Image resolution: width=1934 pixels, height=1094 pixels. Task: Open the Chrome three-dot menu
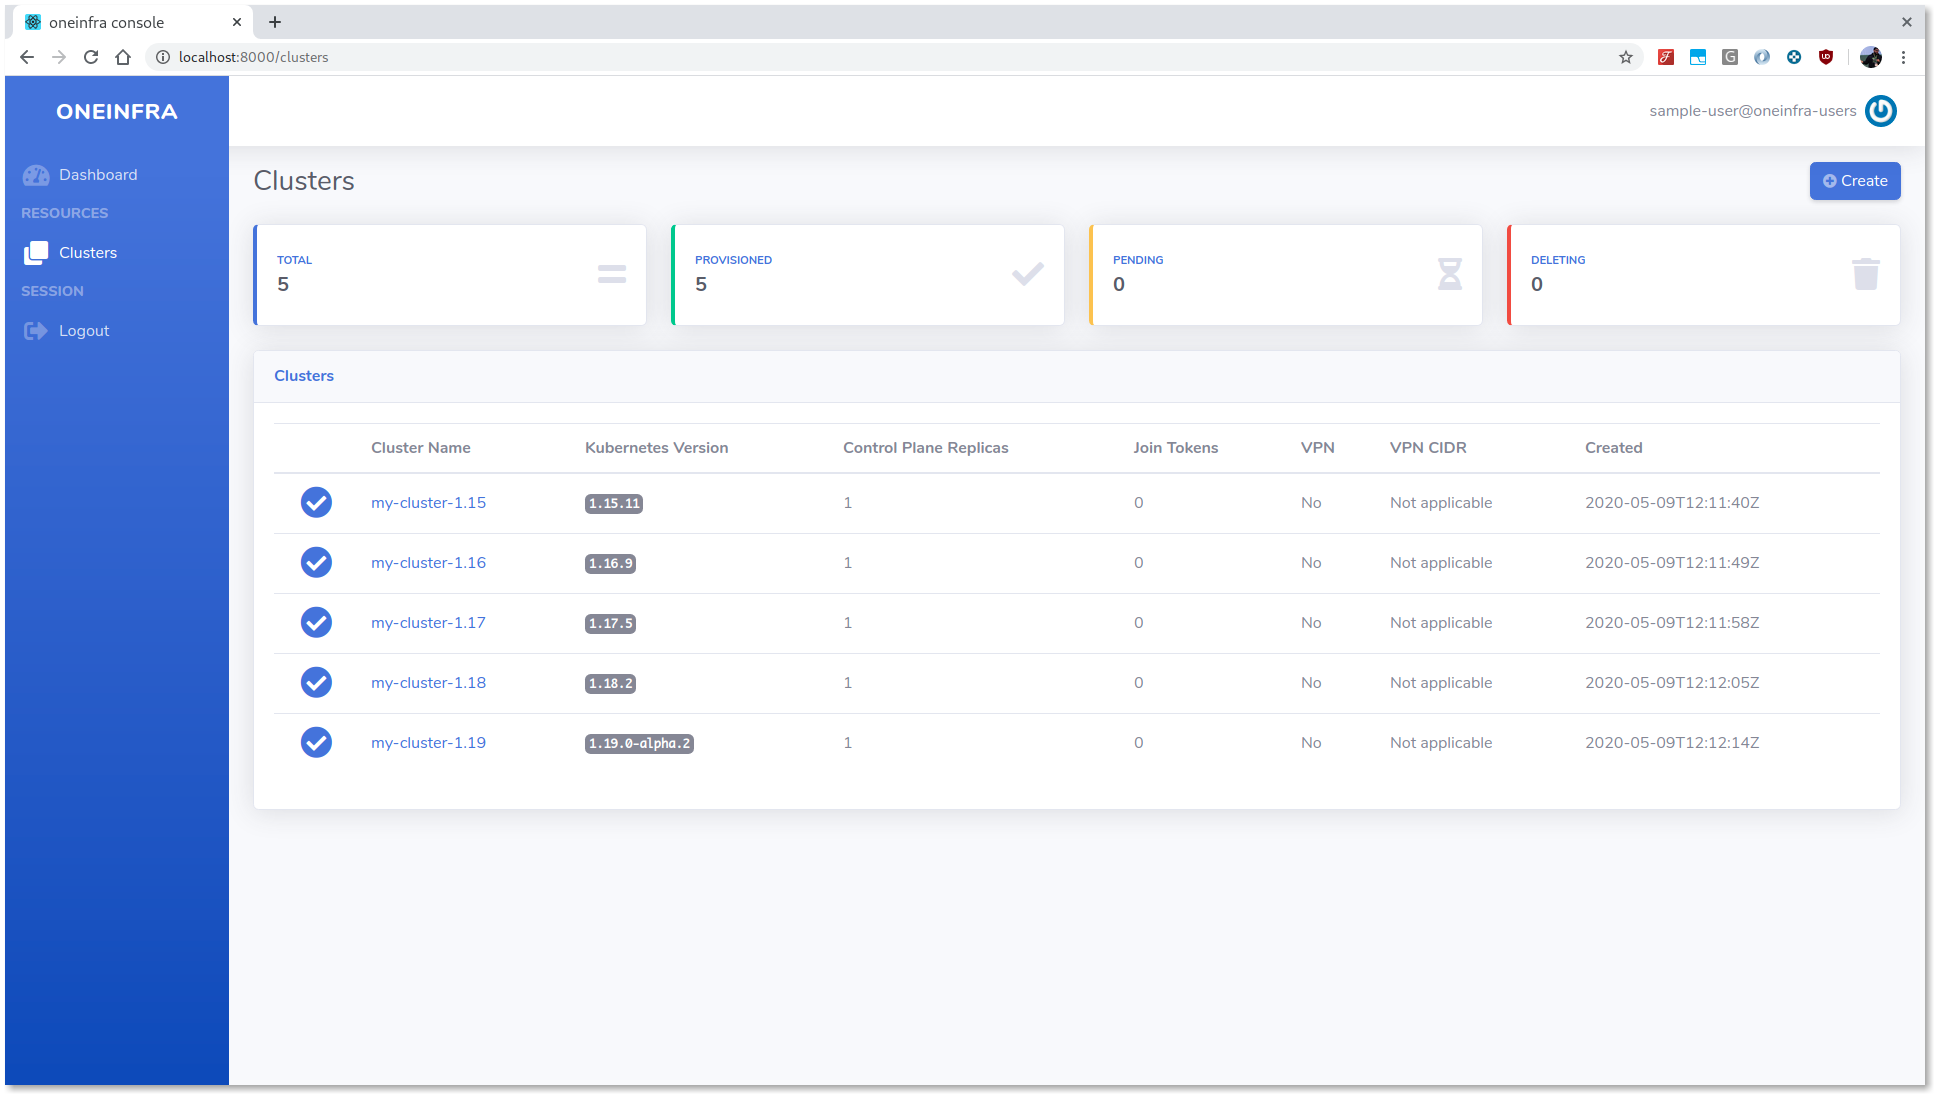coord(1904,57)
